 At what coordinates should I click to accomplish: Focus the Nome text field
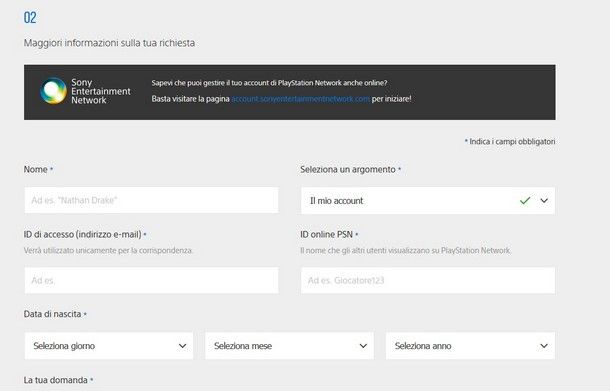point(151,200)
